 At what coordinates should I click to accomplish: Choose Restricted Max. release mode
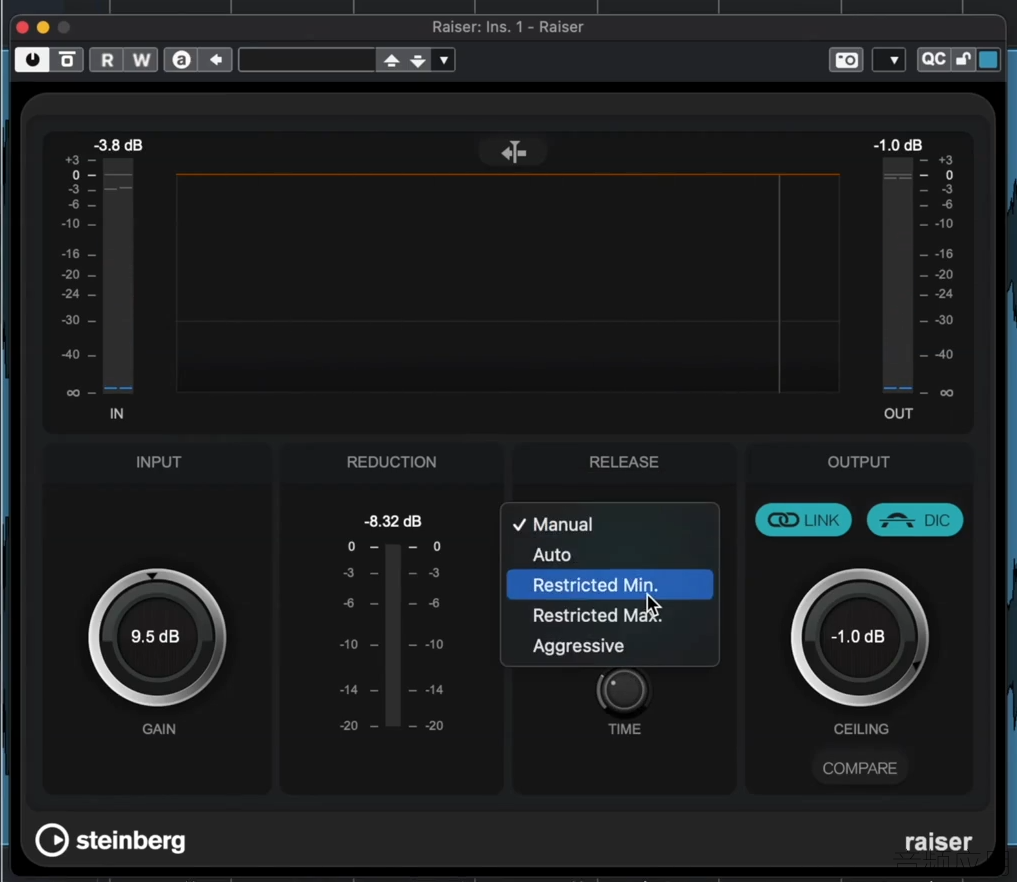point(610,615)
